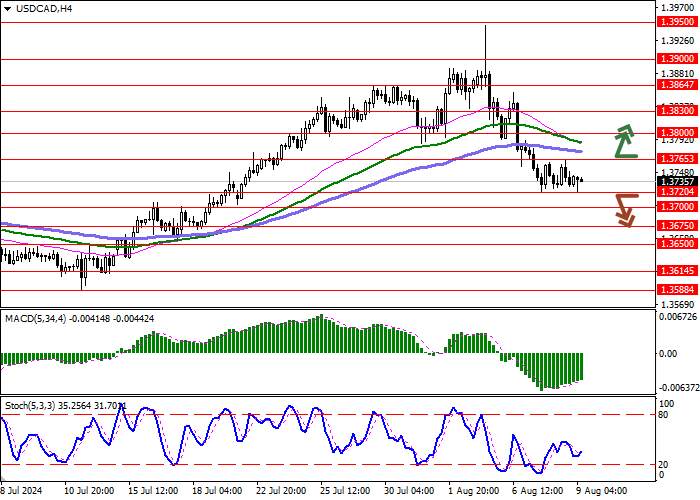Click the 1.38810 price axis value

(x=678, y=73)
